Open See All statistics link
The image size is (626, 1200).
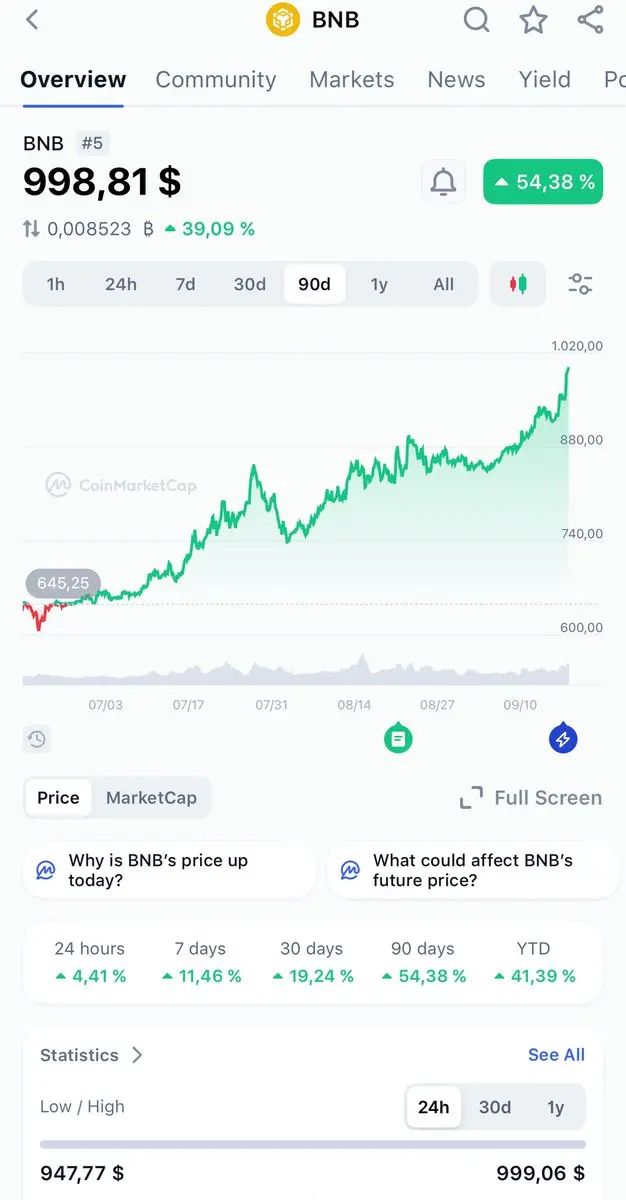[x=557, y=1055]
